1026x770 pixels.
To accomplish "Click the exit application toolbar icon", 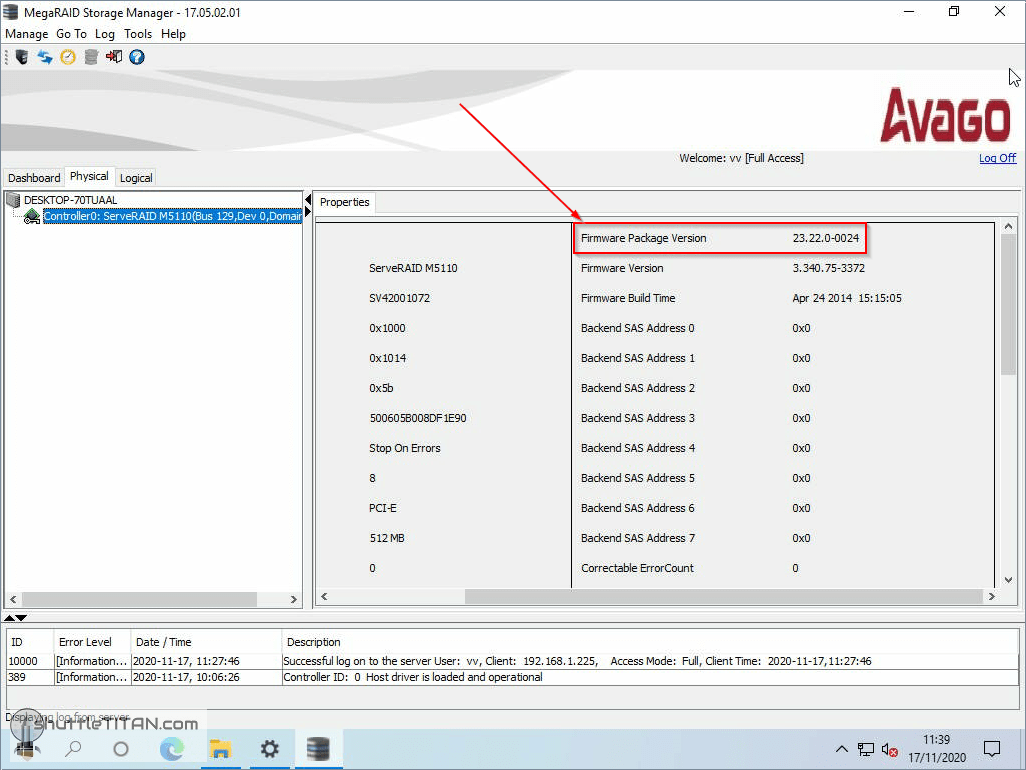I will coord(113,57).
